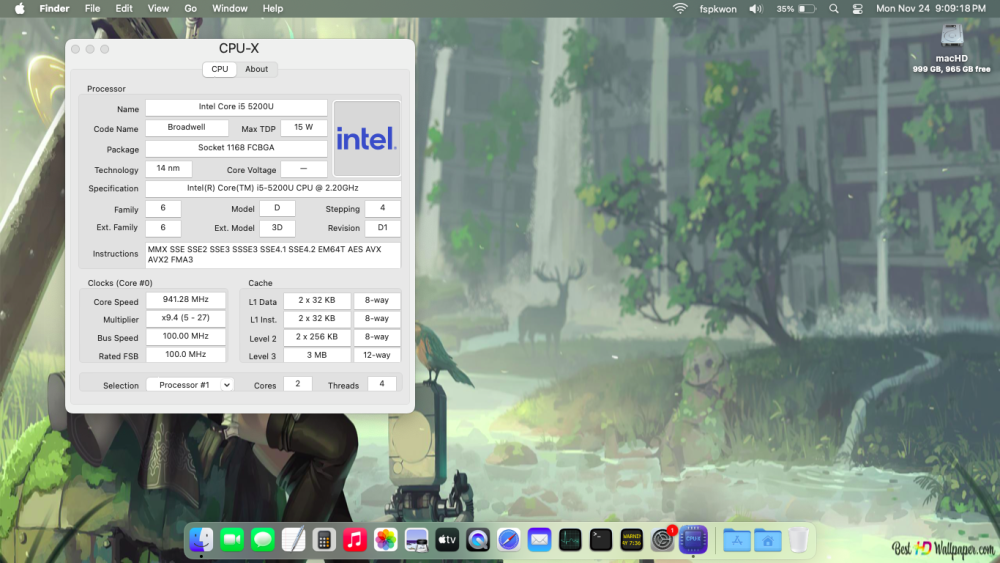The image size is (1000, 563).
Task: Switch to the About tab
Action: 256,69
